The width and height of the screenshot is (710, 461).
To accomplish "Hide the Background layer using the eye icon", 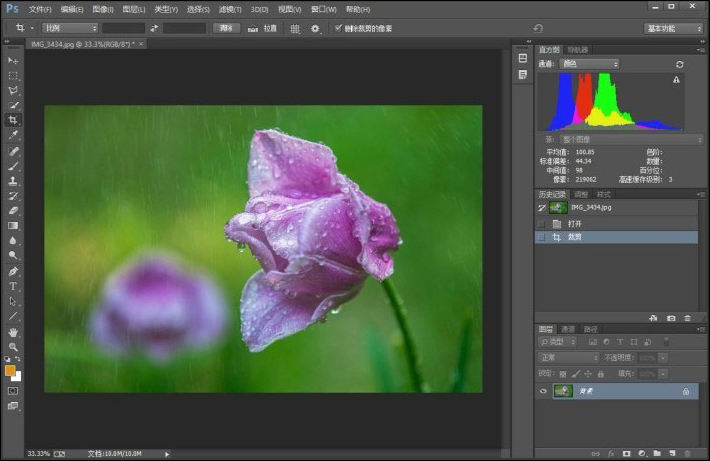I will [544, 391].
